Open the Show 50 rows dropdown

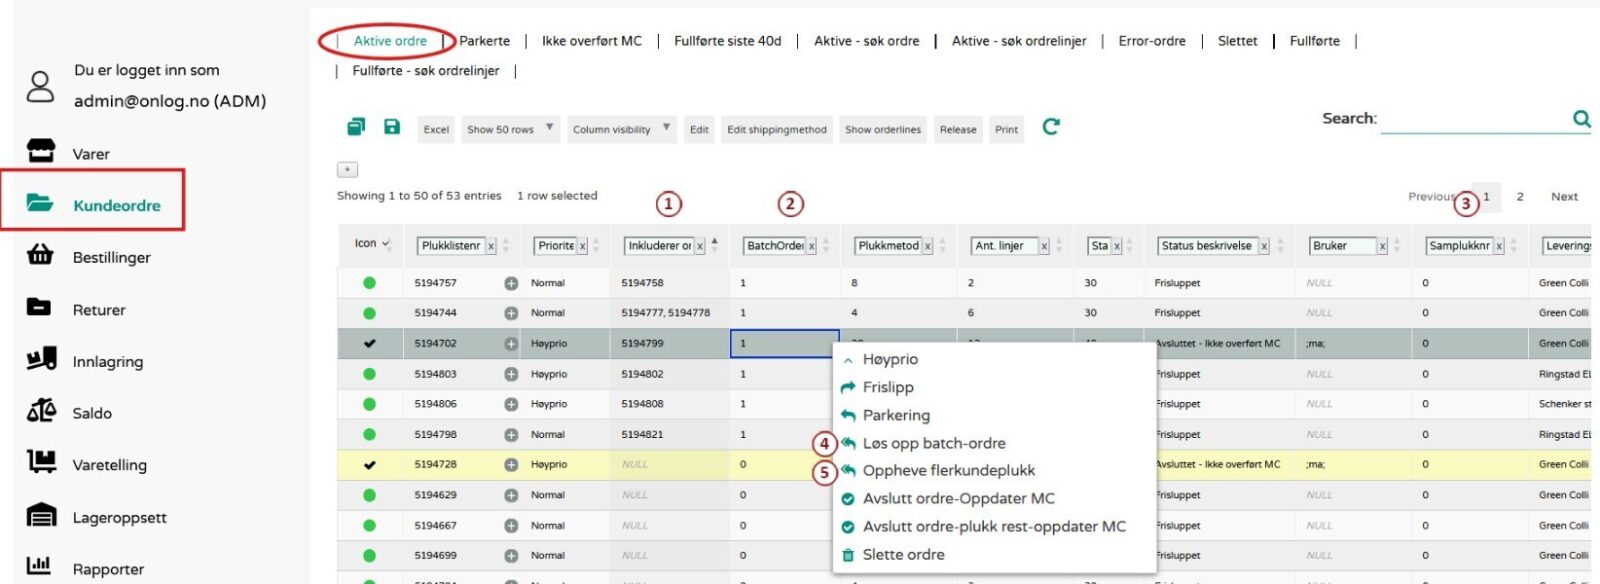point(510,129)
